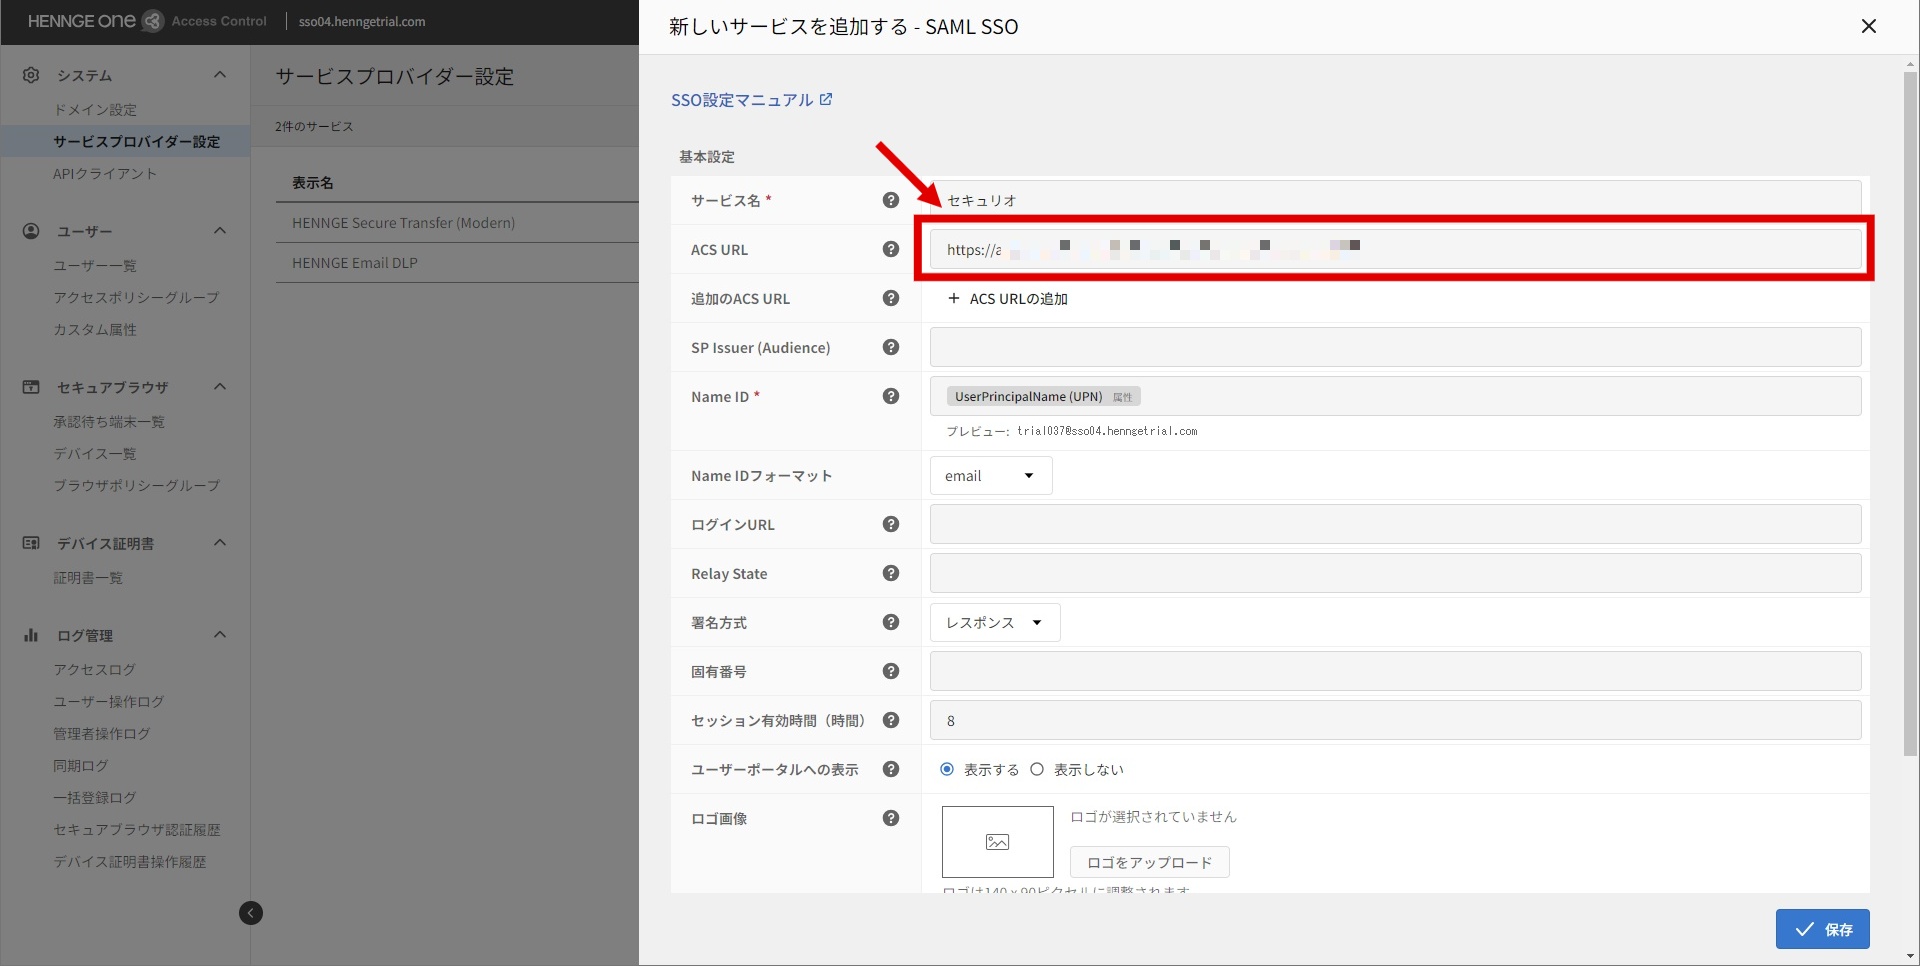Click the help icon for SP Issuer (Audience)
The width and height of the screenshot is (1920, 966).
tap(891, 347)
